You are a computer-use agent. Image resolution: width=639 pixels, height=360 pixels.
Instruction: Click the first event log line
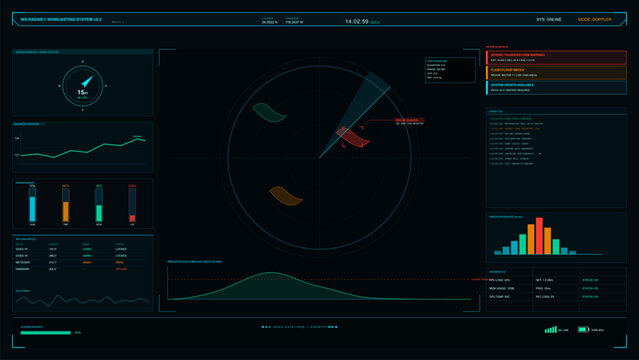pos(511,119)
